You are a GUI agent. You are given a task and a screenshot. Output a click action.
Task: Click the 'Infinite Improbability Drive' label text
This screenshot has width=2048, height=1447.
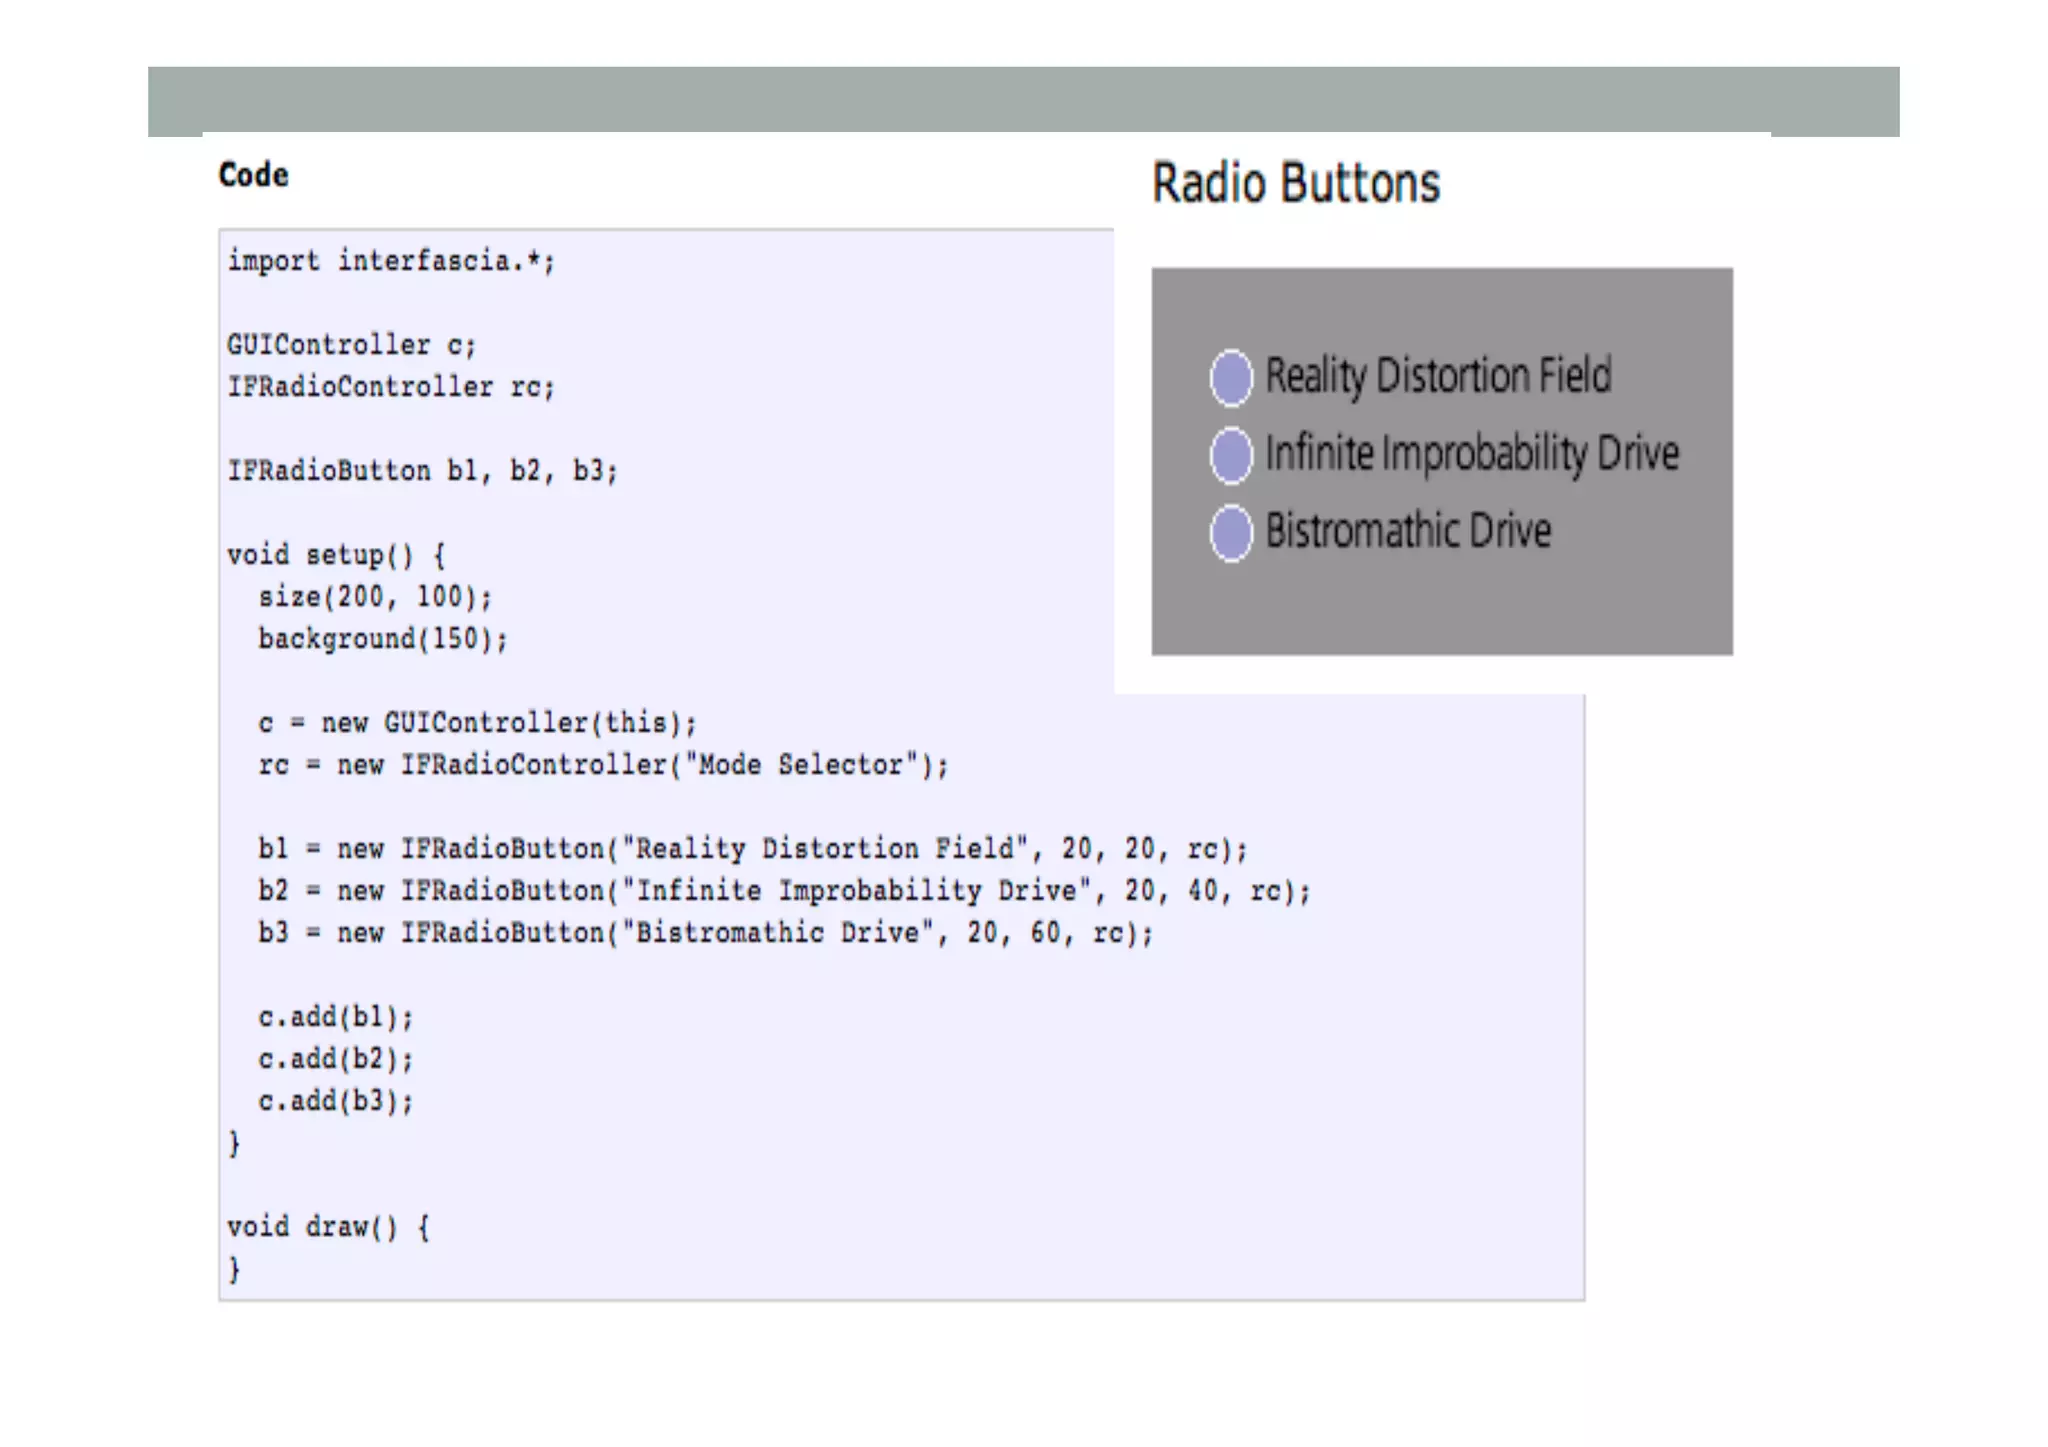pos(1471,453)
